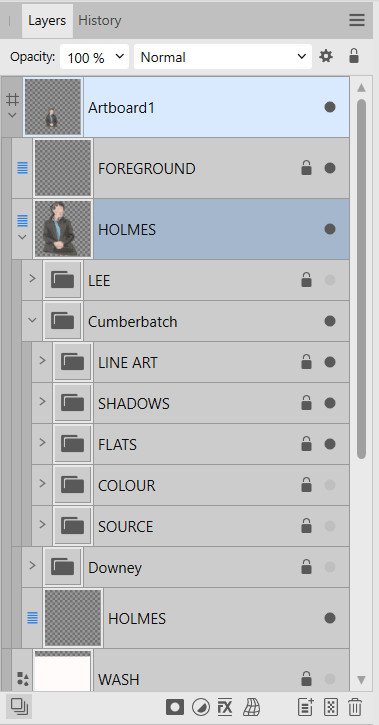Click the lock layer padlock in header
The width and height of the screenshot is (379, 725).
click(x=354, y=56)
